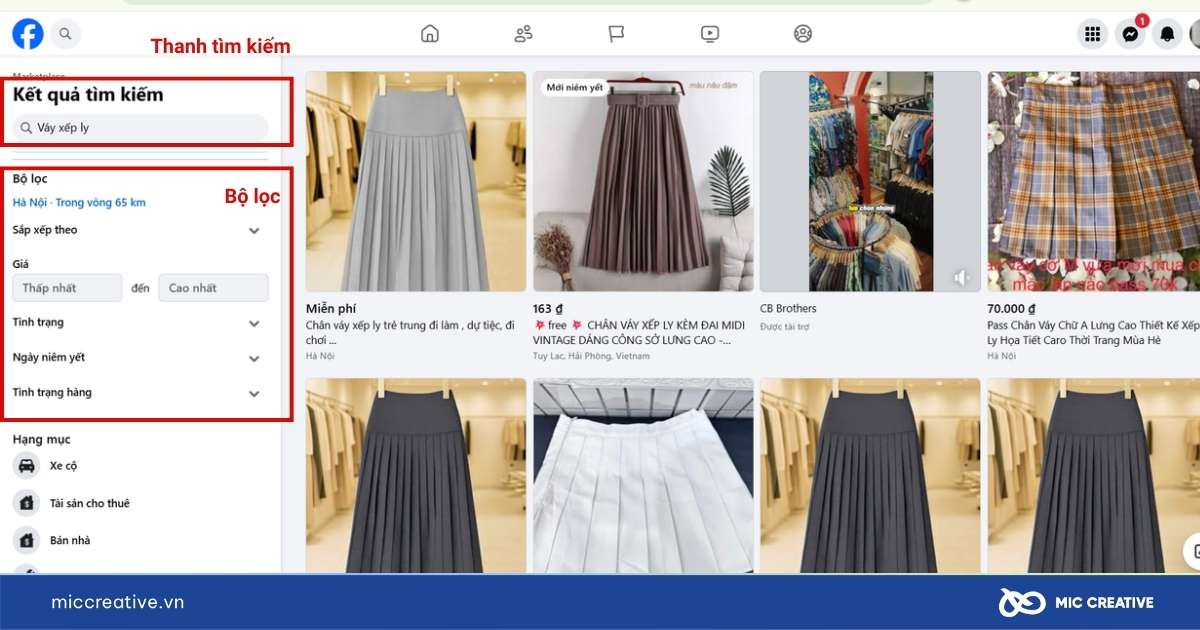This screenshot has width=1200, height=630.
Task: Click the Hạng mục section heading
Action: coord(41,439)
